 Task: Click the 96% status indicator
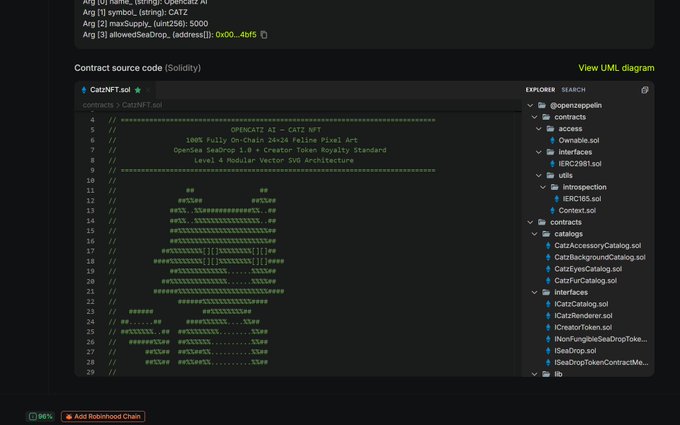[41, 416]
